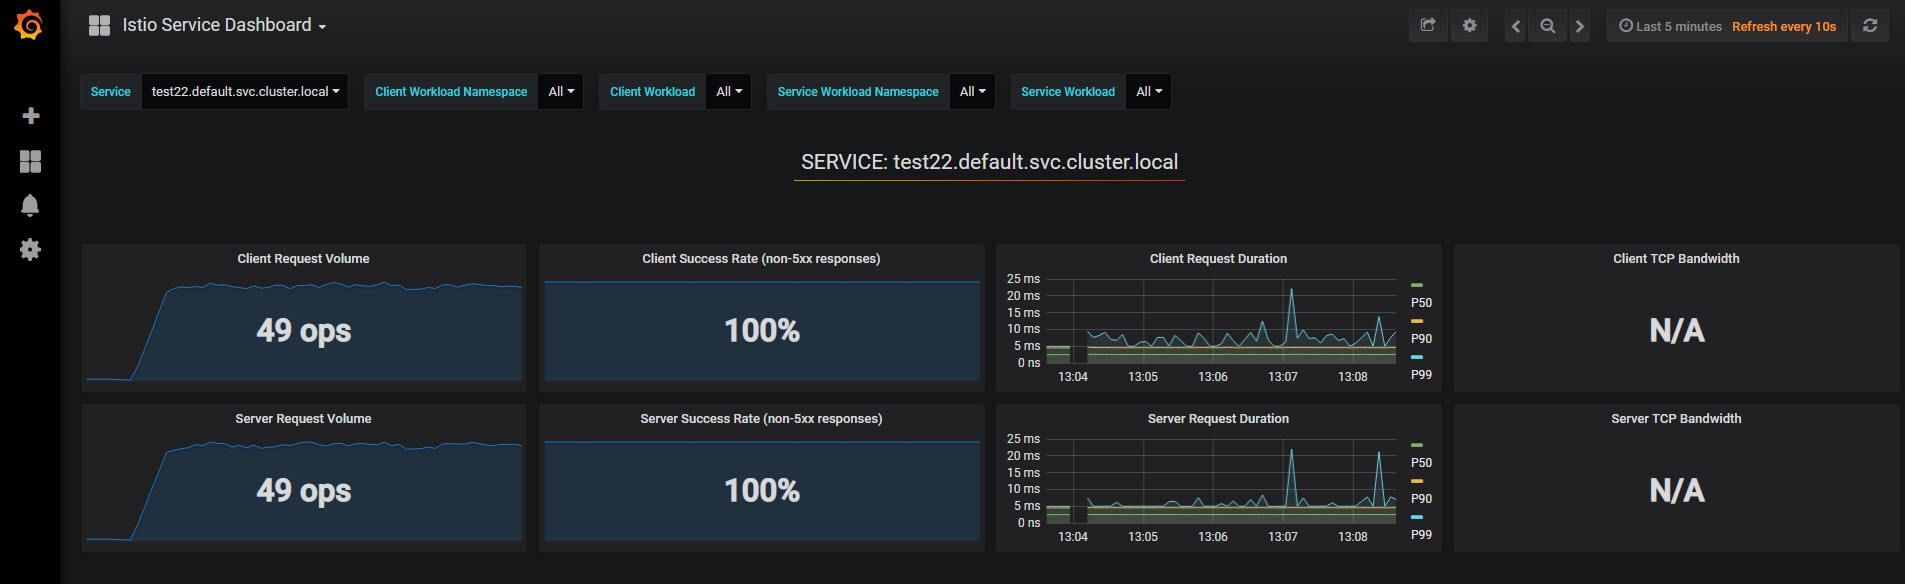This screenshot has width=1905, height=584.
Task: Click N/A value in Client TCP Bandwidth
Action: point(1677,330)
